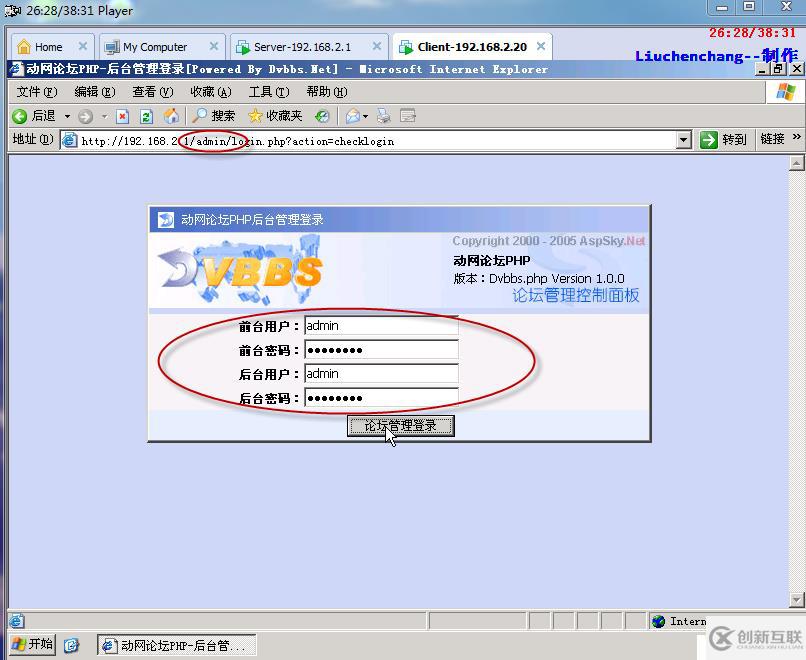Close the Home tab
The height and width of the screenshot is (660, 806).
click(83, 46)
